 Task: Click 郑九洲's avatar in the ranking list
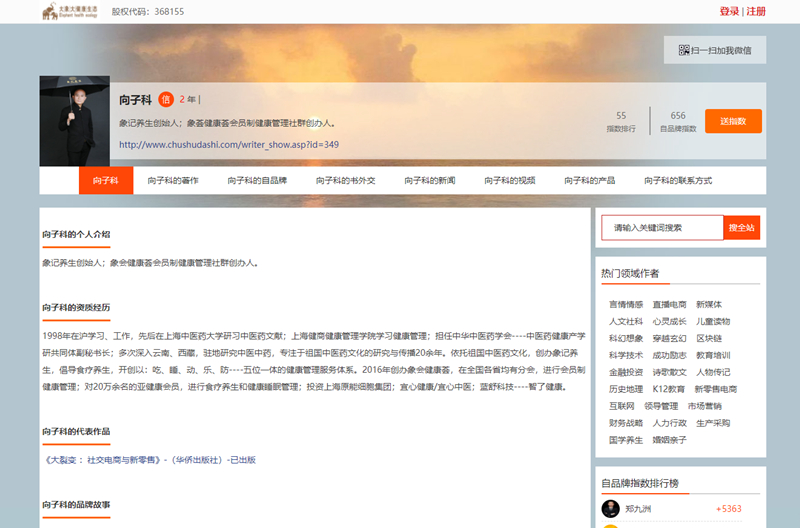610,509
